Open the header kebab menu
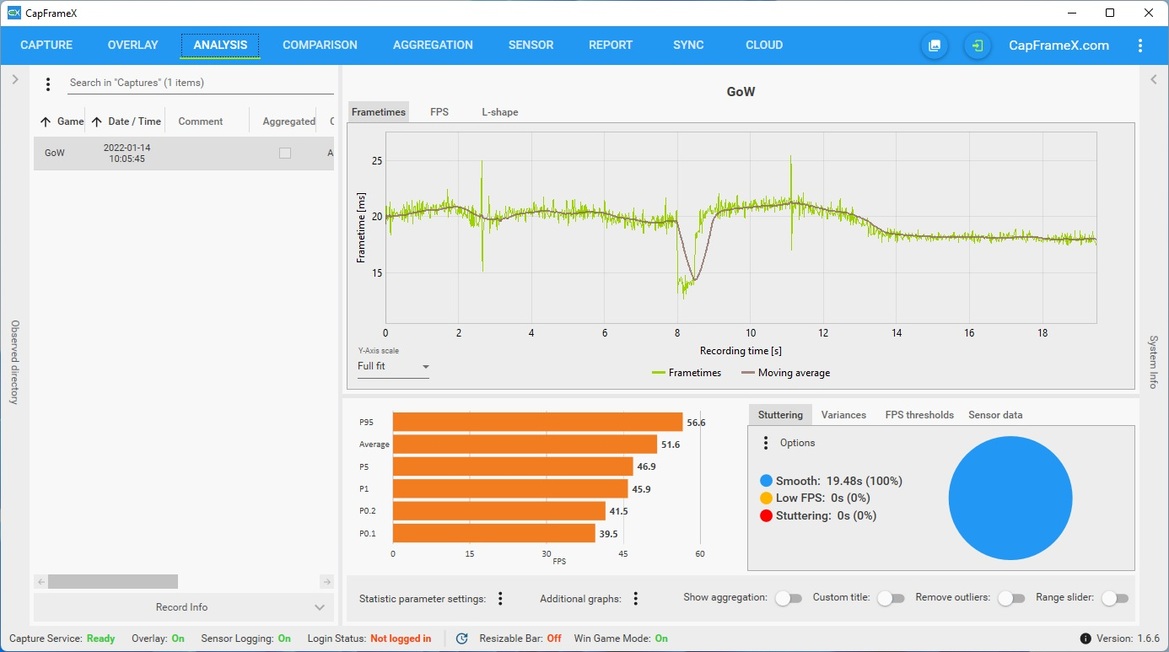 pos(1140,45)
